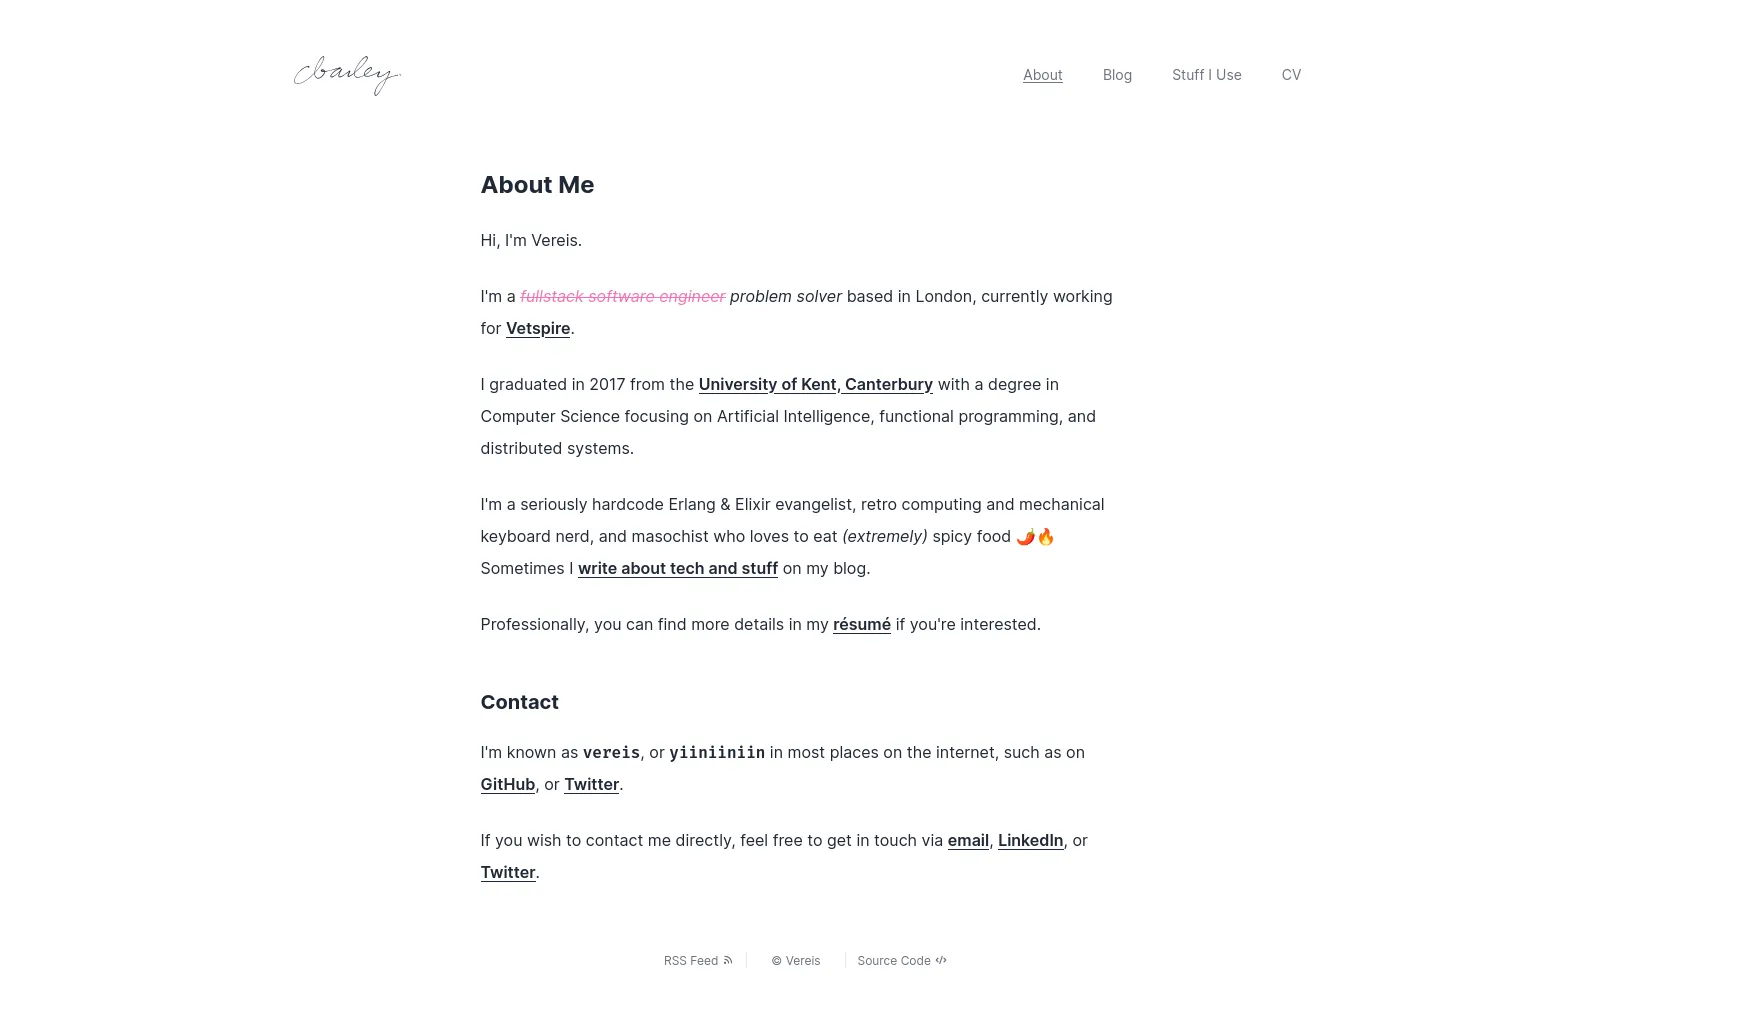Viewport: 1746px width, 1010px height.
Task: Click the © Vereis footer text
Action: pos(795,960)
